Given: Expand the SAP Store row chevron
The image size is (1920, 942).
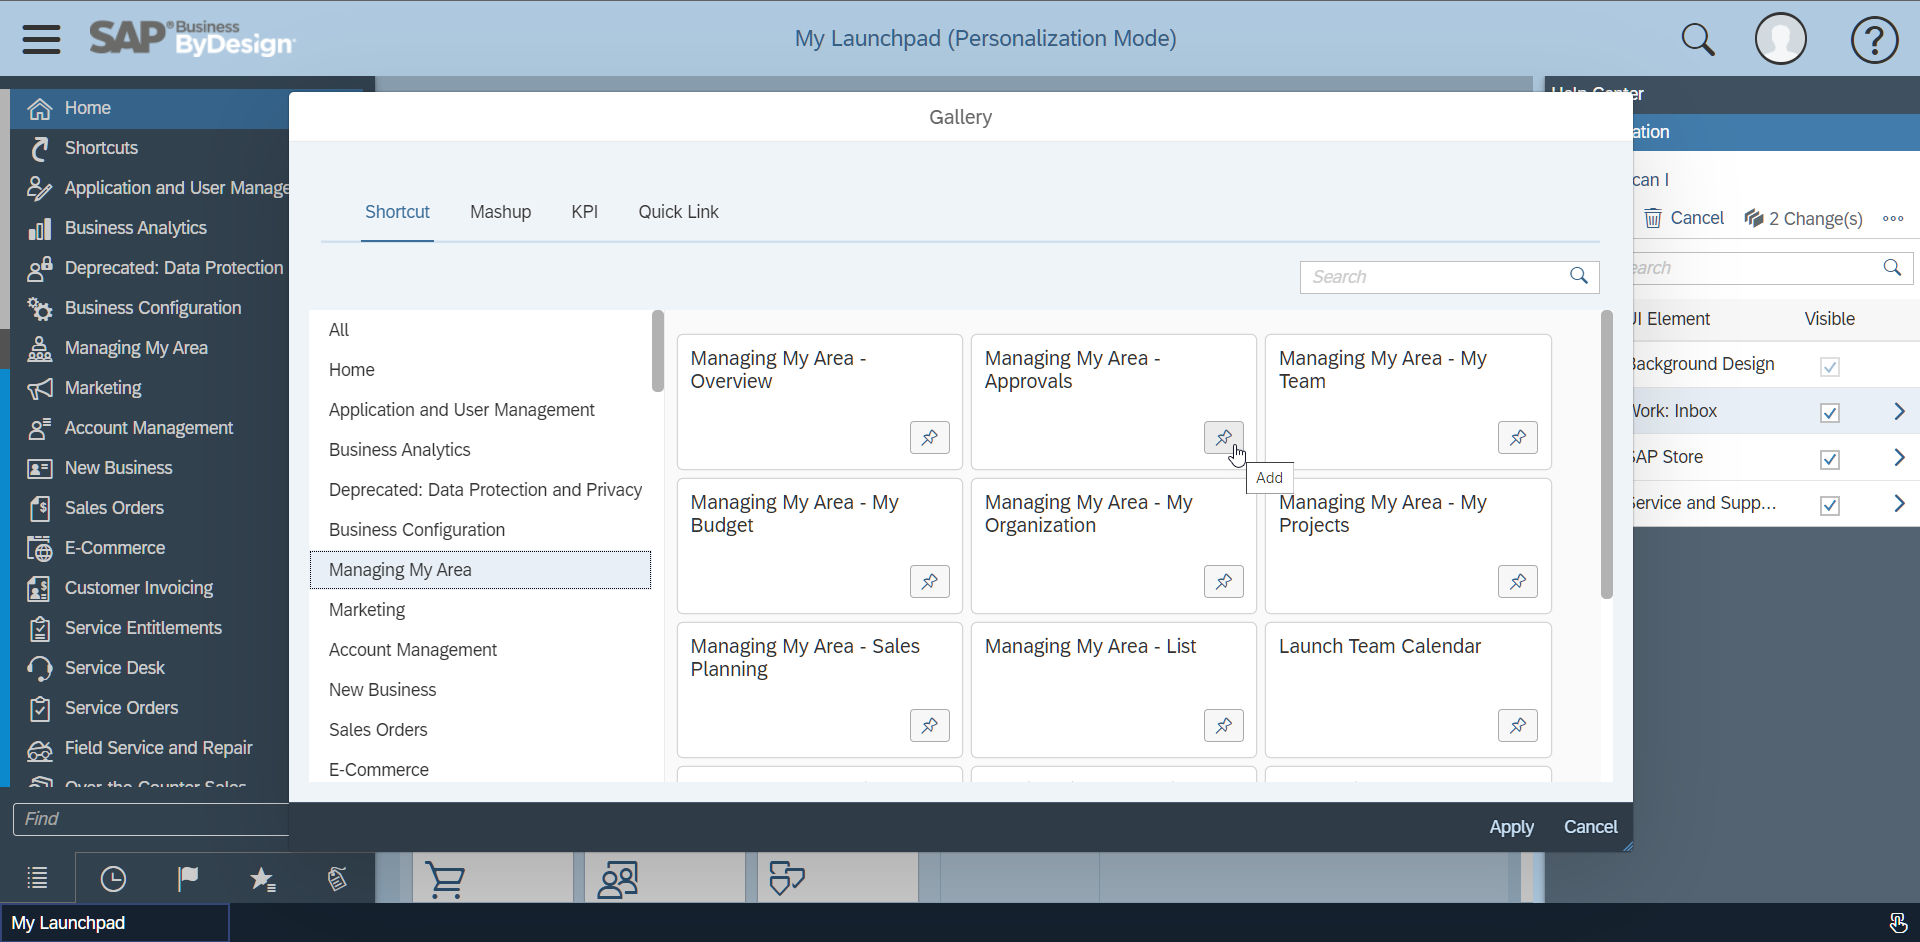Looking at the screenshot, I should [1899, 457].
